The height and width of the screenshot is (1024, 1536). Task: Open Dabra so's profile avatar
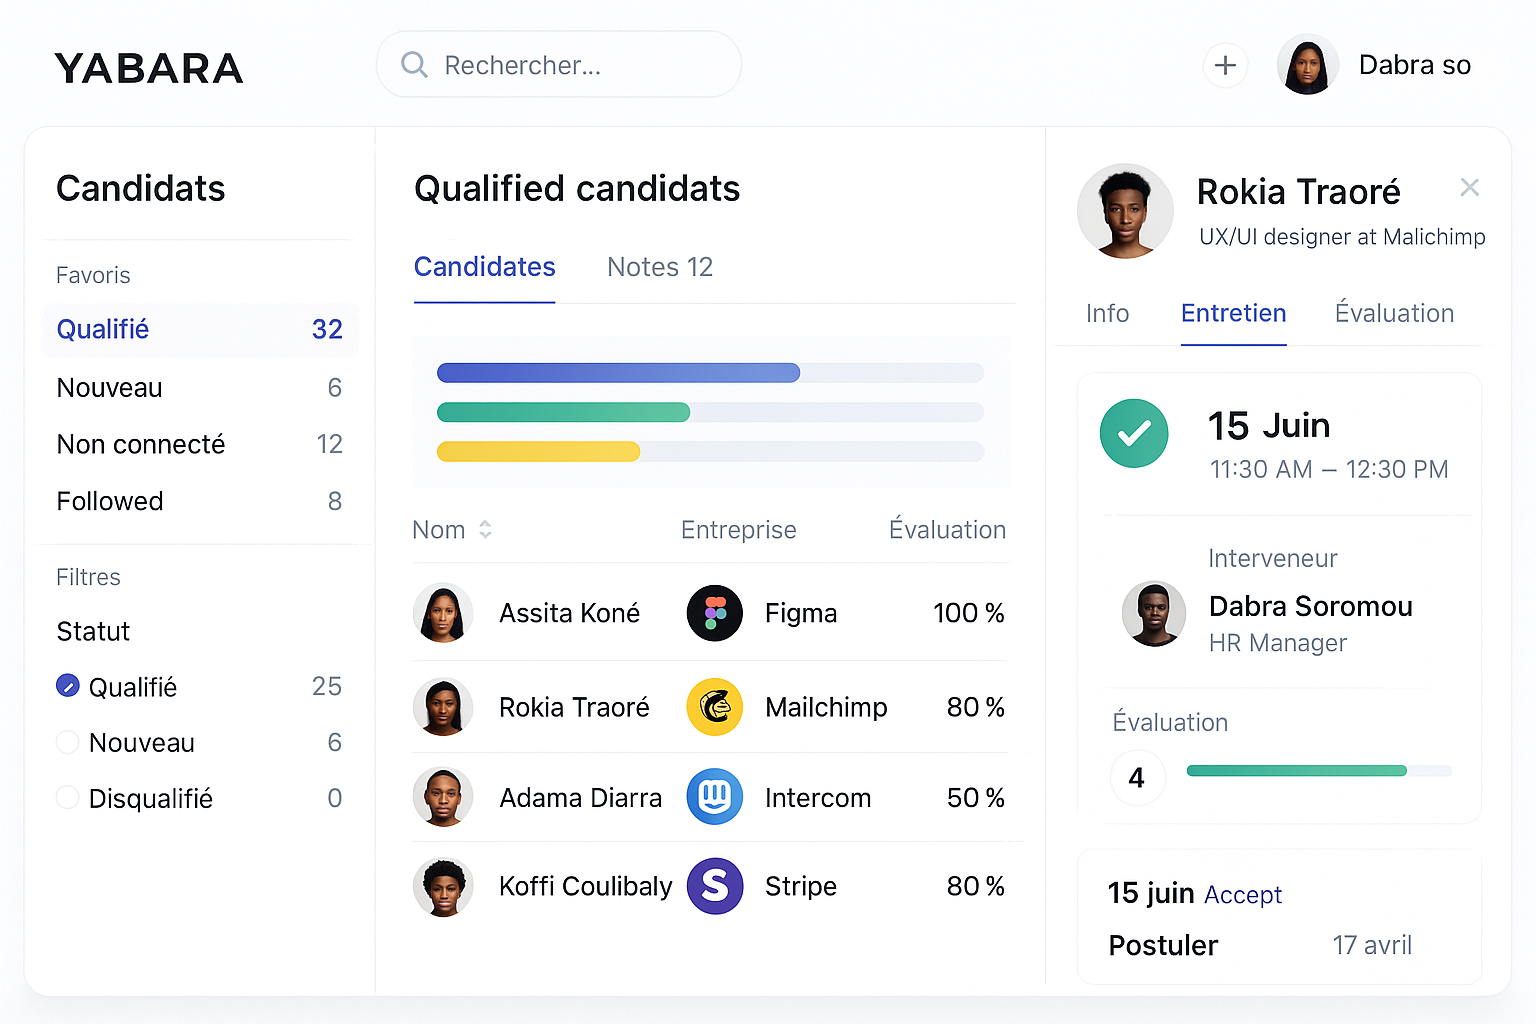[1307, 64]
